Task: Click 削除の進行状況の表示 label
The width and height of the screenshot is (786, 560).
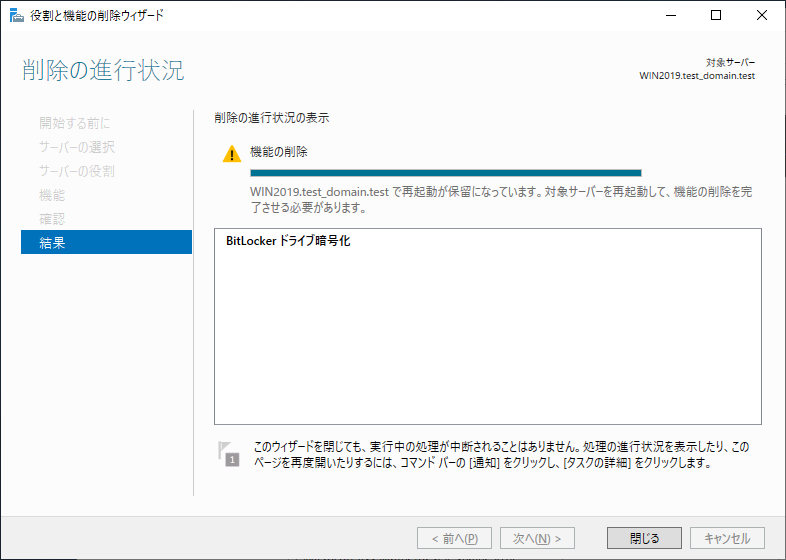Action: click(x=271, y=118)
